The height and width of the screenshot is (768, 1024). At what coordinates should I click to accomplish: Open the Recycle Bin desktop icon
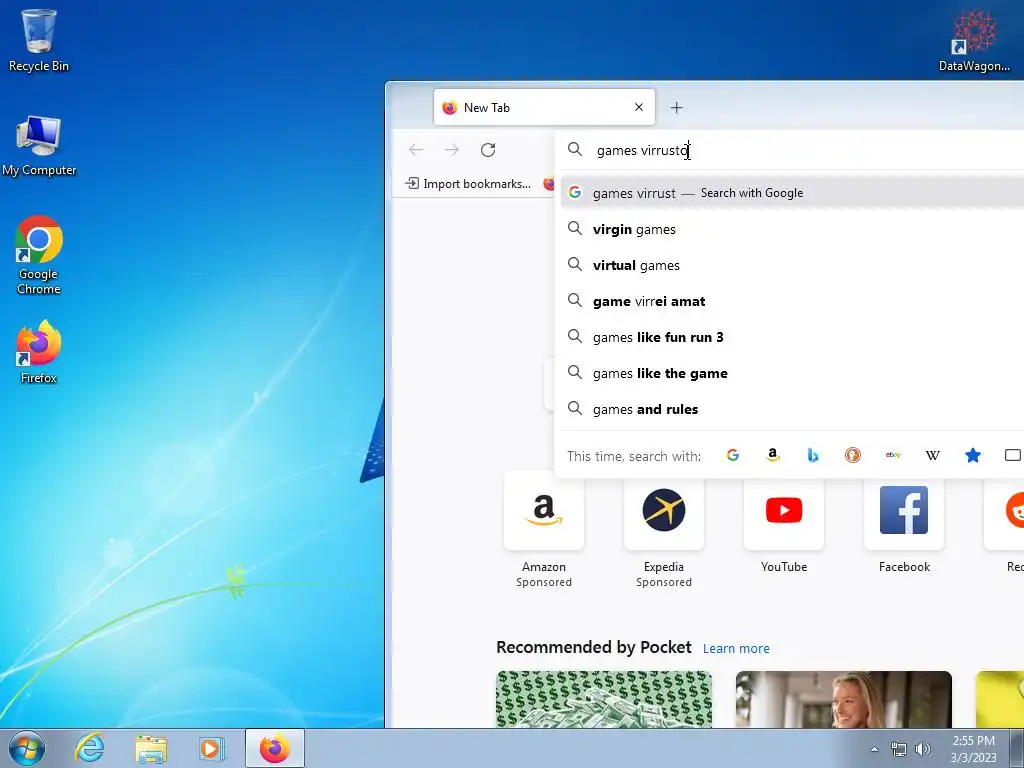pos(39,40)
